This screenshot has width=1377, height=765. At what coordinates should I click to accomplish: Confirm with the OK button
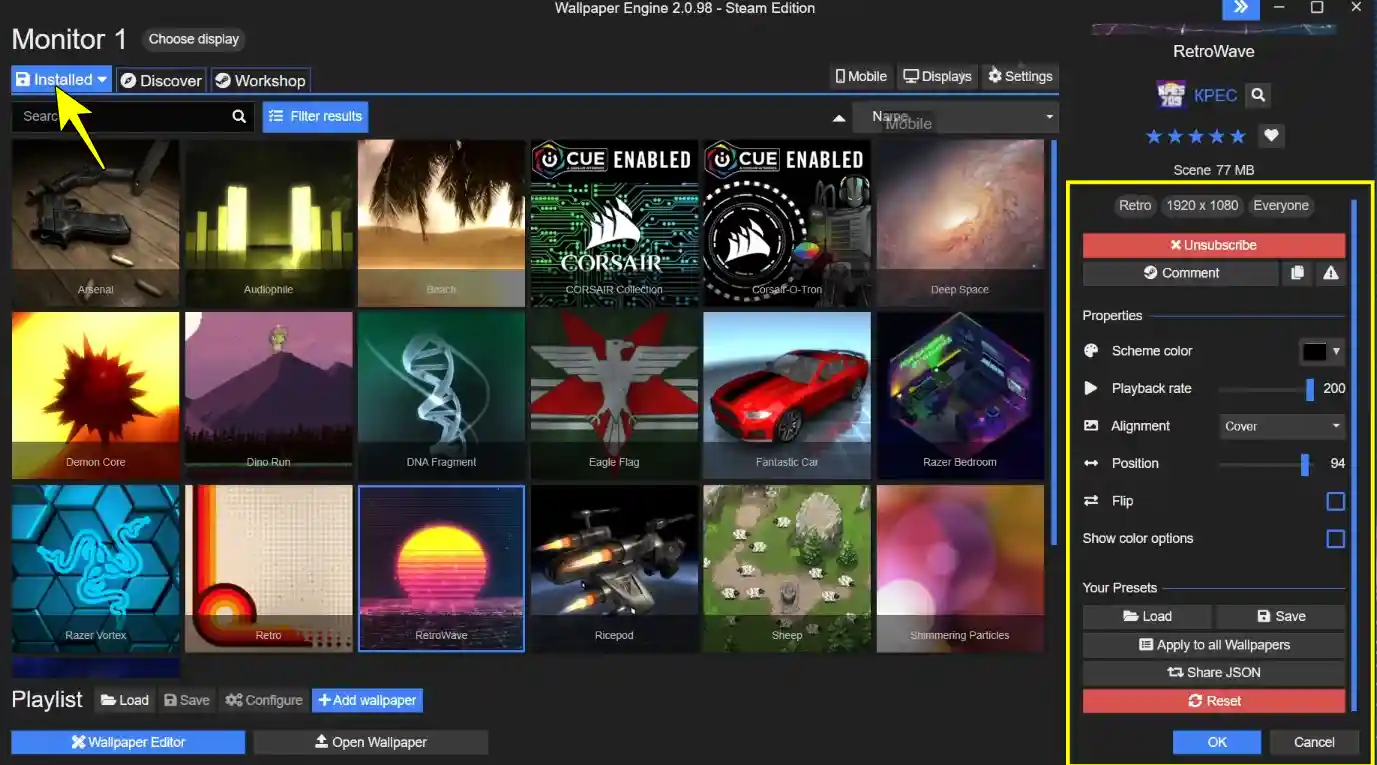[x=1217, y=742]
